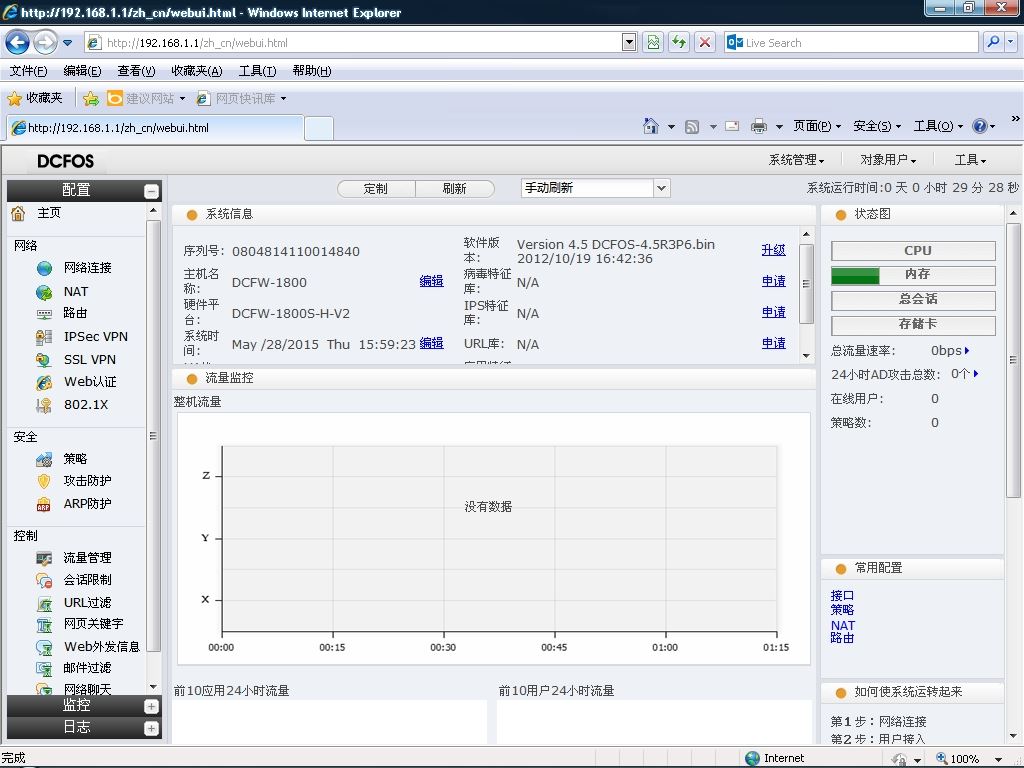Open the SSL VPN icon
Image resolution: width=1024 pixels, height=768 pixels.
point(44,360)
